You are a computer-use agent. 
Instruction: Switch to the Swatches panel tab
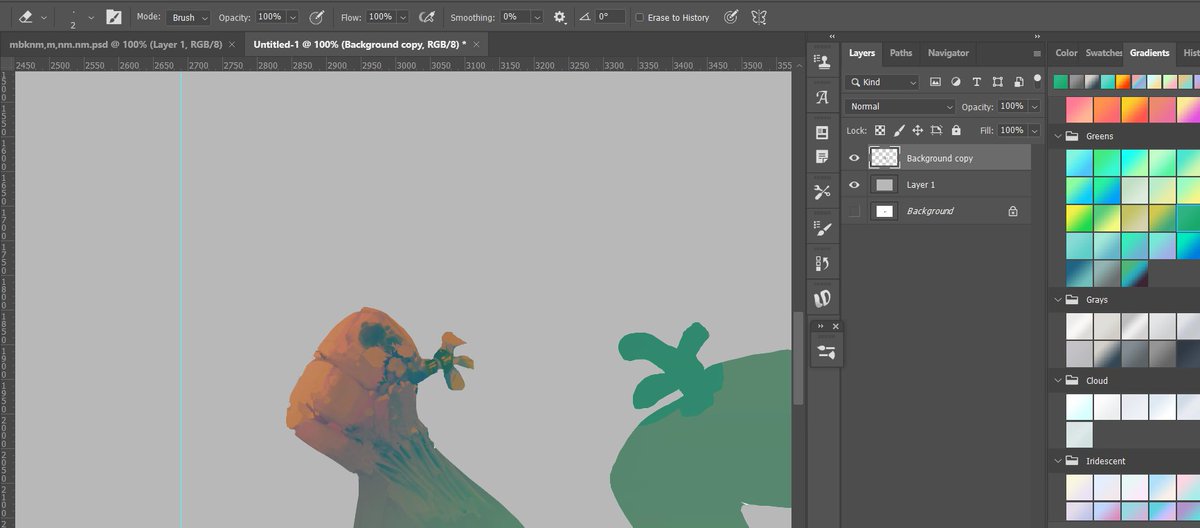click(x=1104, y=53)
